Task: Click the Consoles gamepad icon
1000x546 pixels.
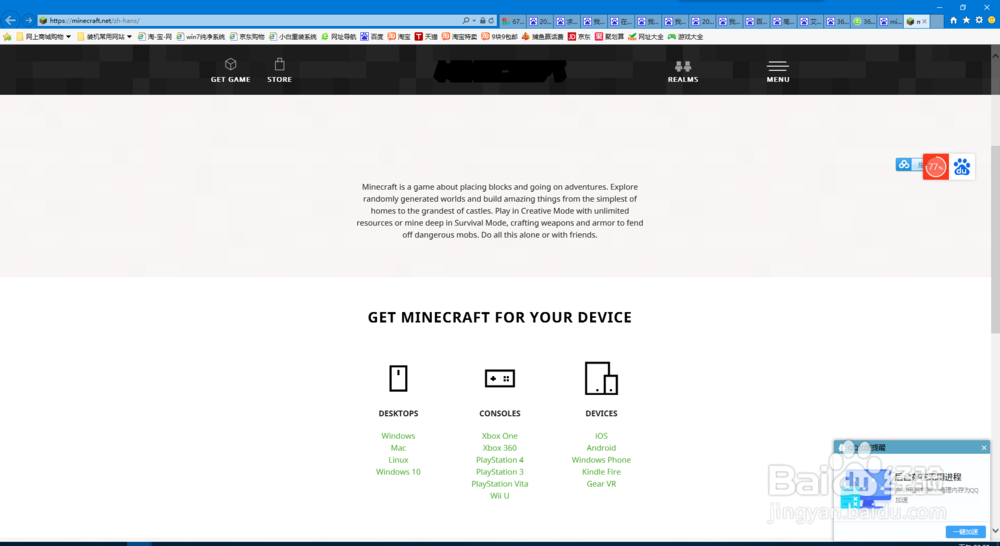Action: pos(499,378)
